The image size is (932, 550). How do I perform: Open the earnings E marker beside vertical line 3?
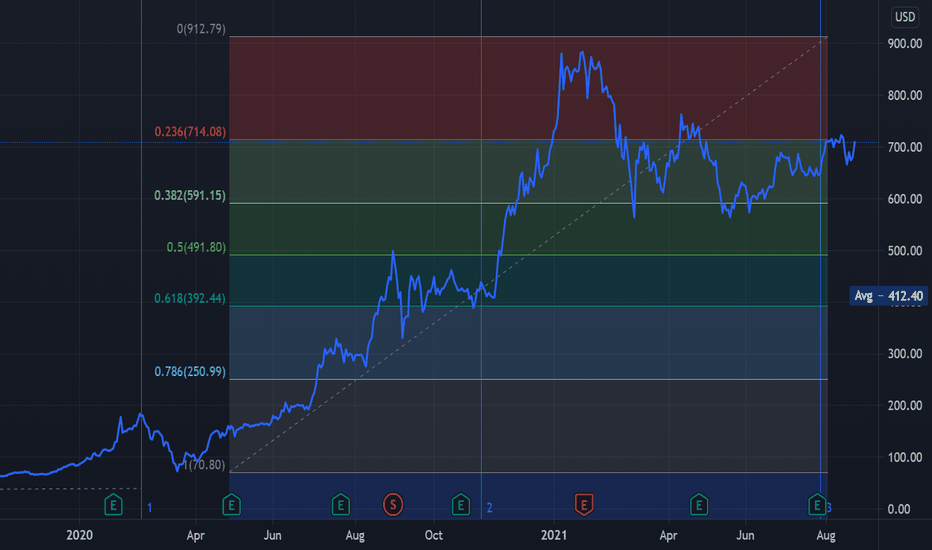click(817, 505)
